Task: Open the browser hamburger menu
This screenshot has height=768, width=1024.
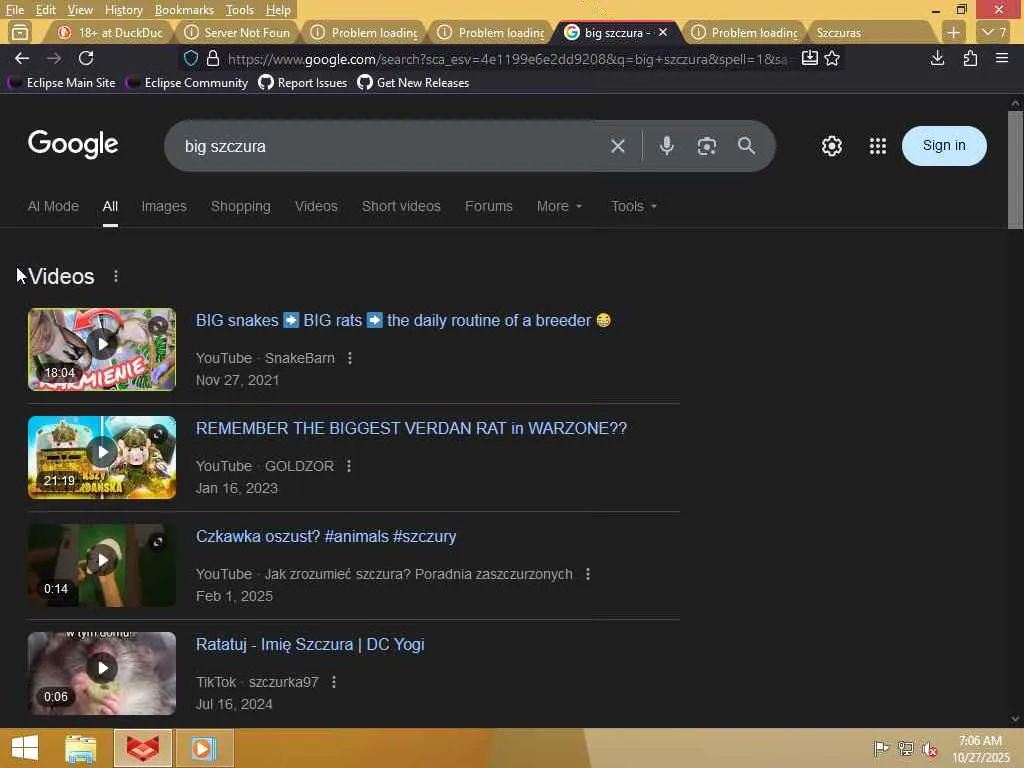Action: click(1002, 58)
